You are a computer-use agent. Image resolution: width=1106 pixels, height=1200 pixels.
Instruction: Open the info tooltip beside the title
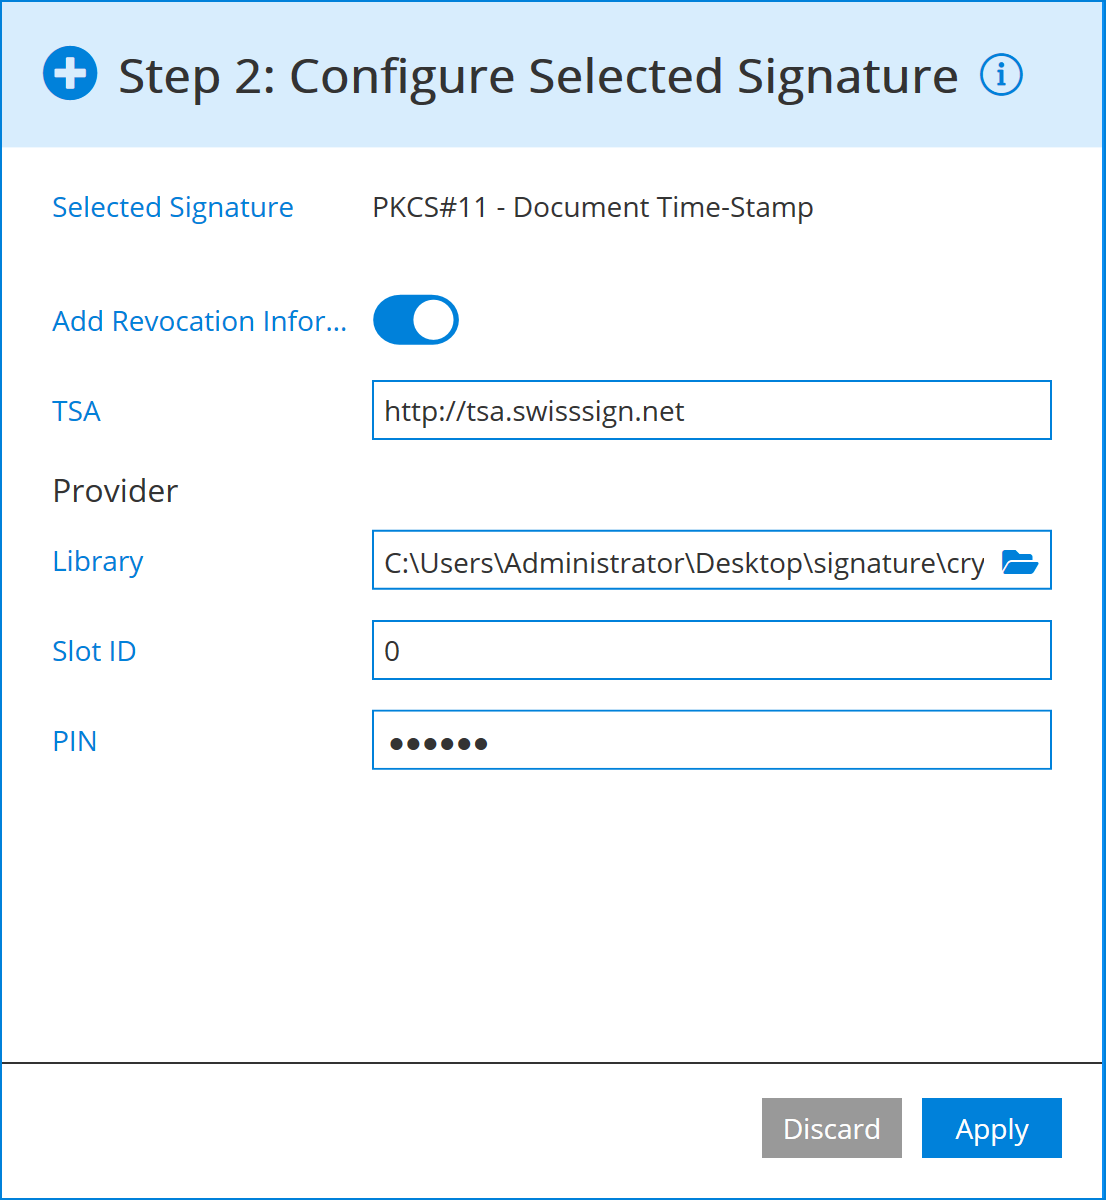(1001, 74)
